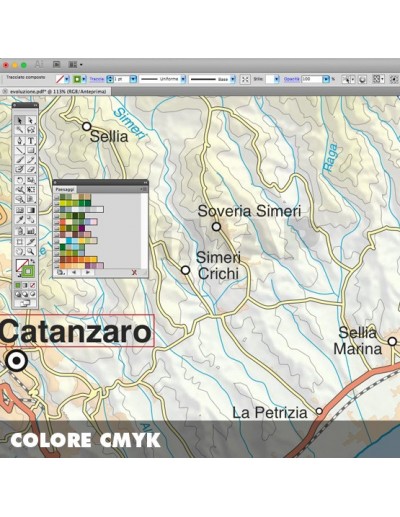Click the stroke weight 1 pt field
The width and height of the screenshot is (400, 517).
[x=121, y=79]
